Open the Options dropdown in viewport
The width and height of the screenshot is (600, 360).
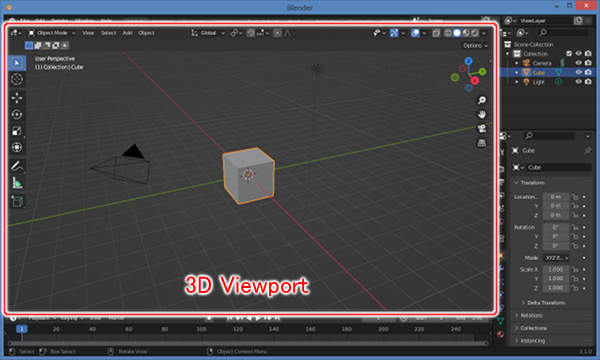point(475,46)
